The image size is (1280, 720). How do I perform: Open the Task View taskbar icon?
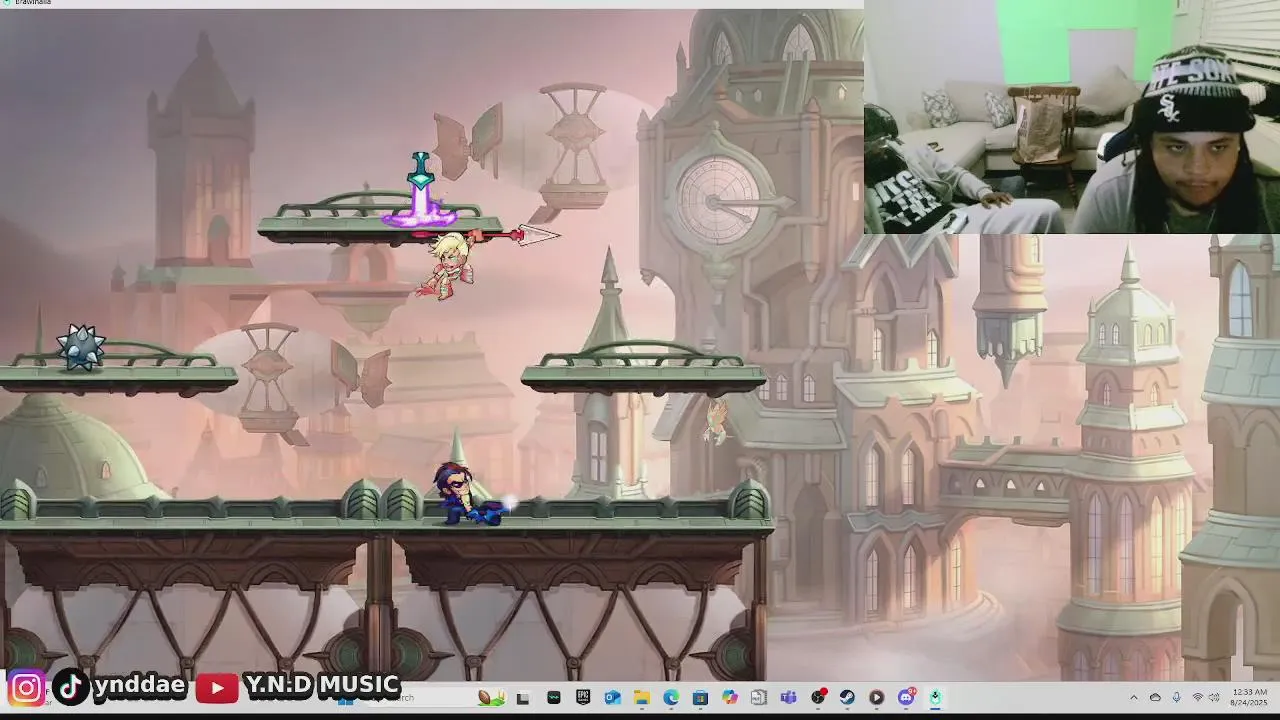tap(522, 697)
